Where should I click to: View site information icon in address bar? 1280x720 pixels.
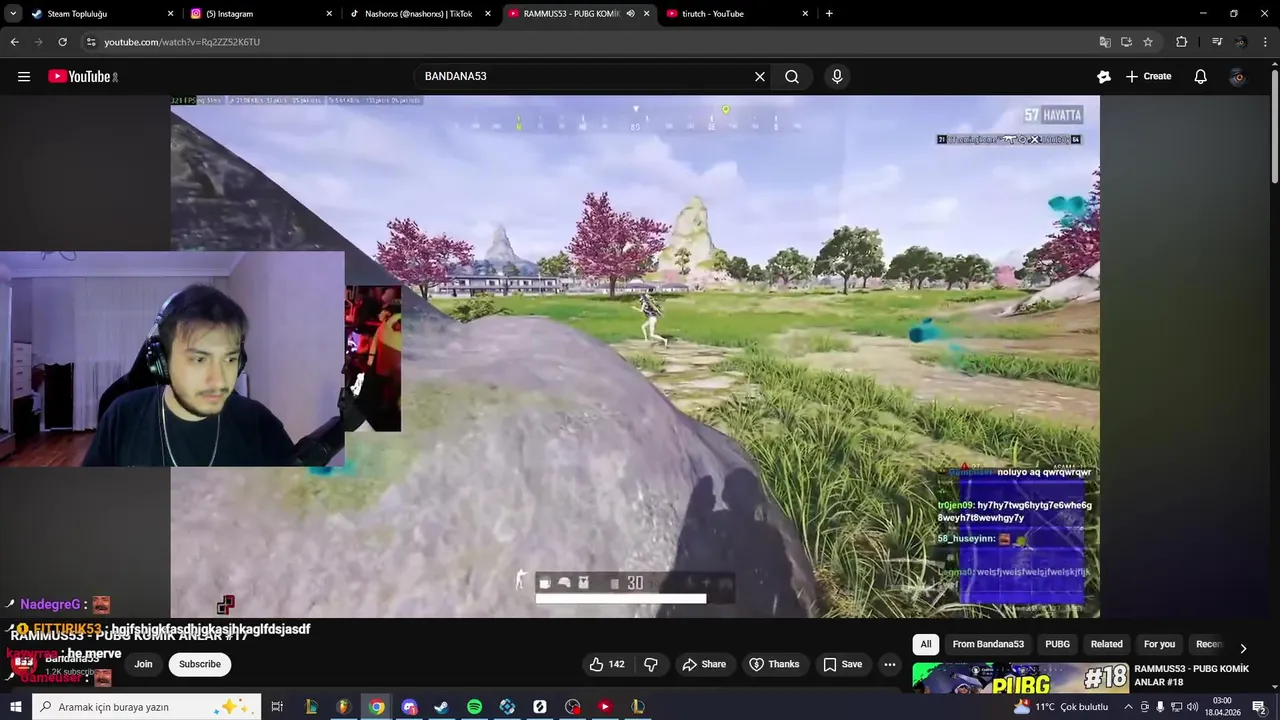[x=91, y=42]
